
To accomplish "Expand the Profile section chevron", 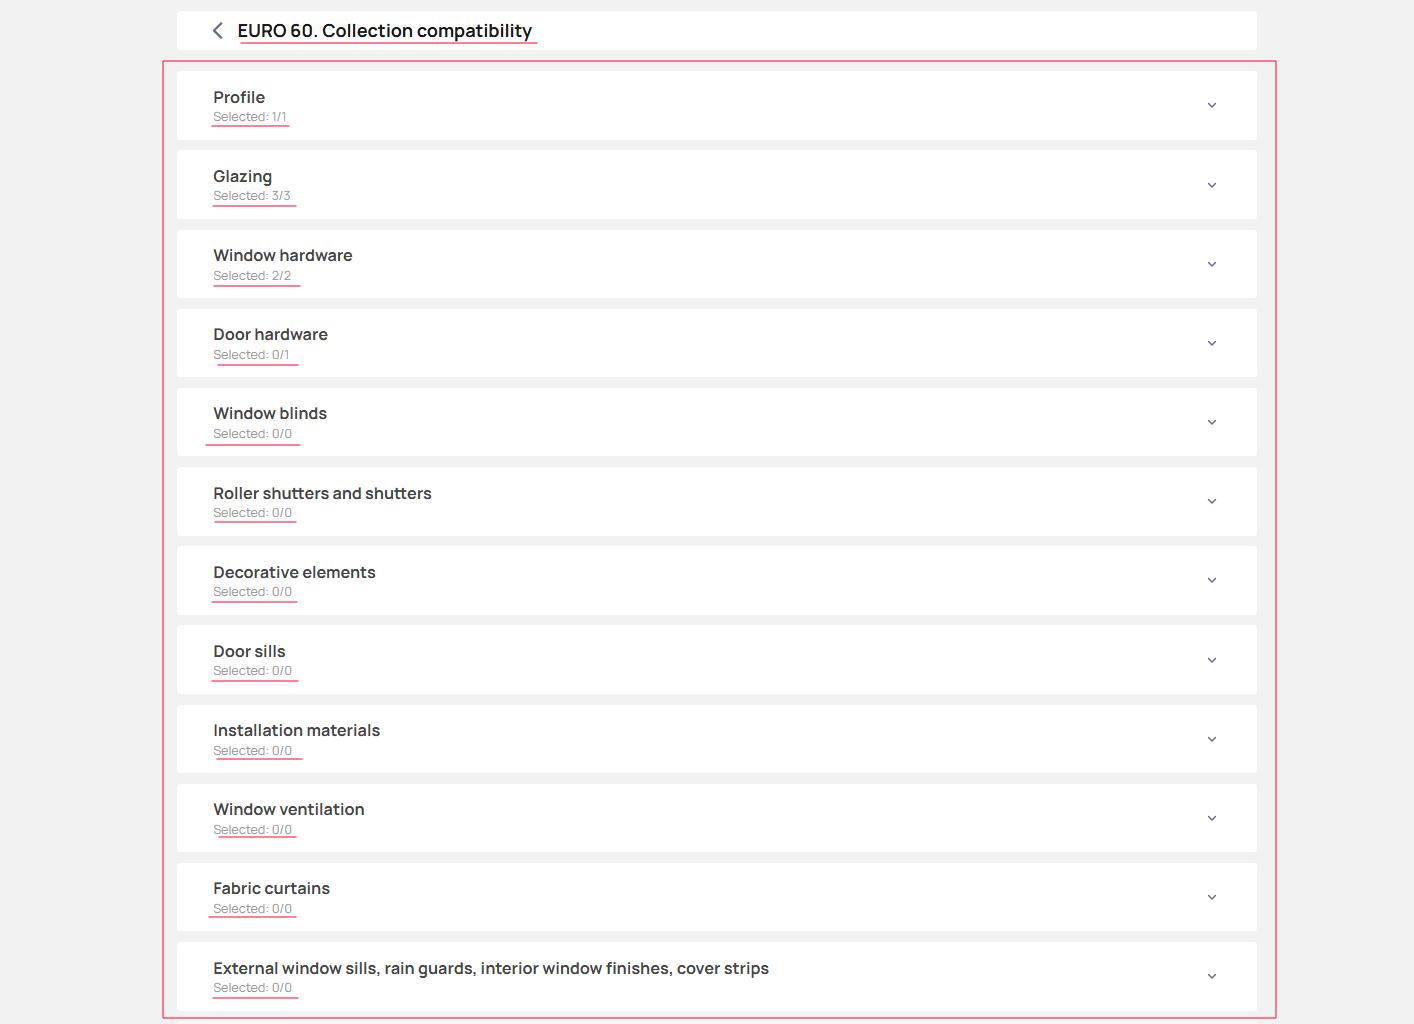I will pyautogui.click(x=1211, y=105).
